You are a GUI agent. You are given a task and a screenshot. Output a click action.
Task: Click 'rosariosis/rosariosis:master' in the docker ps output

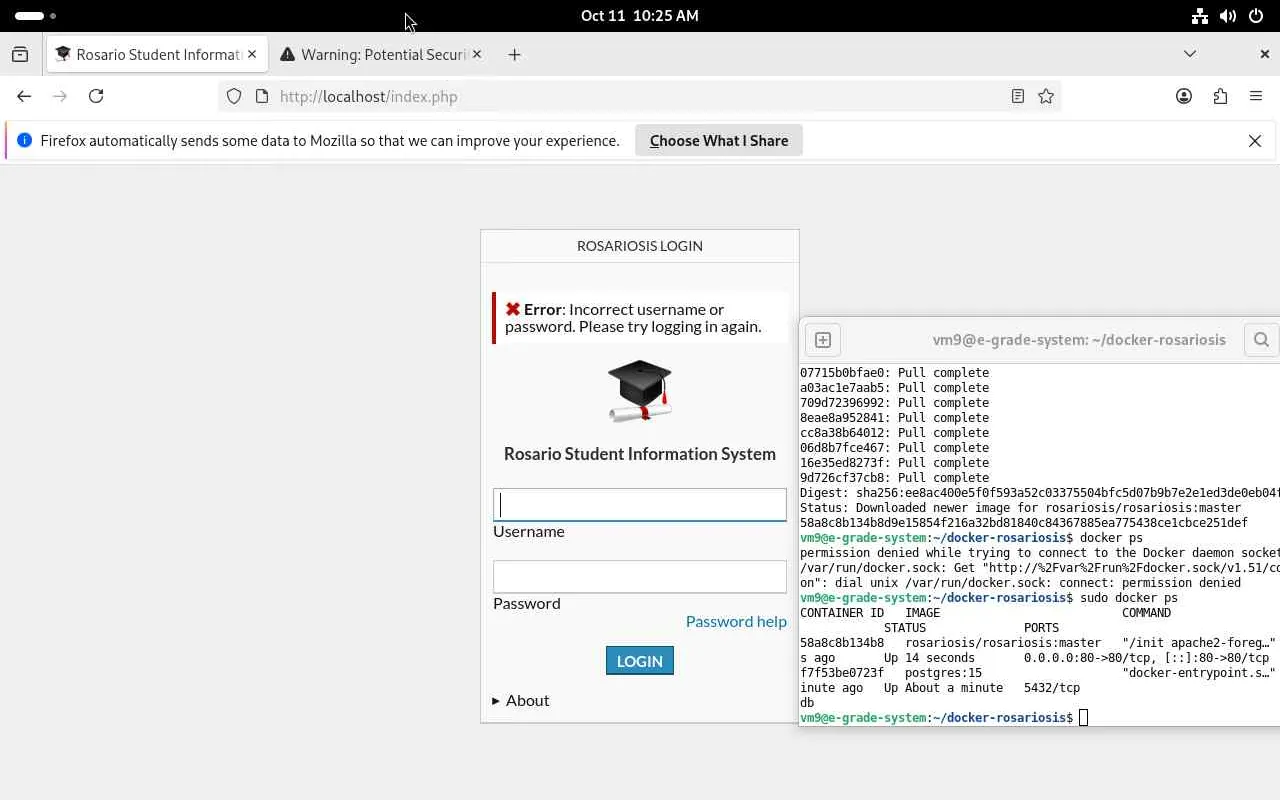click(1003, 643)
